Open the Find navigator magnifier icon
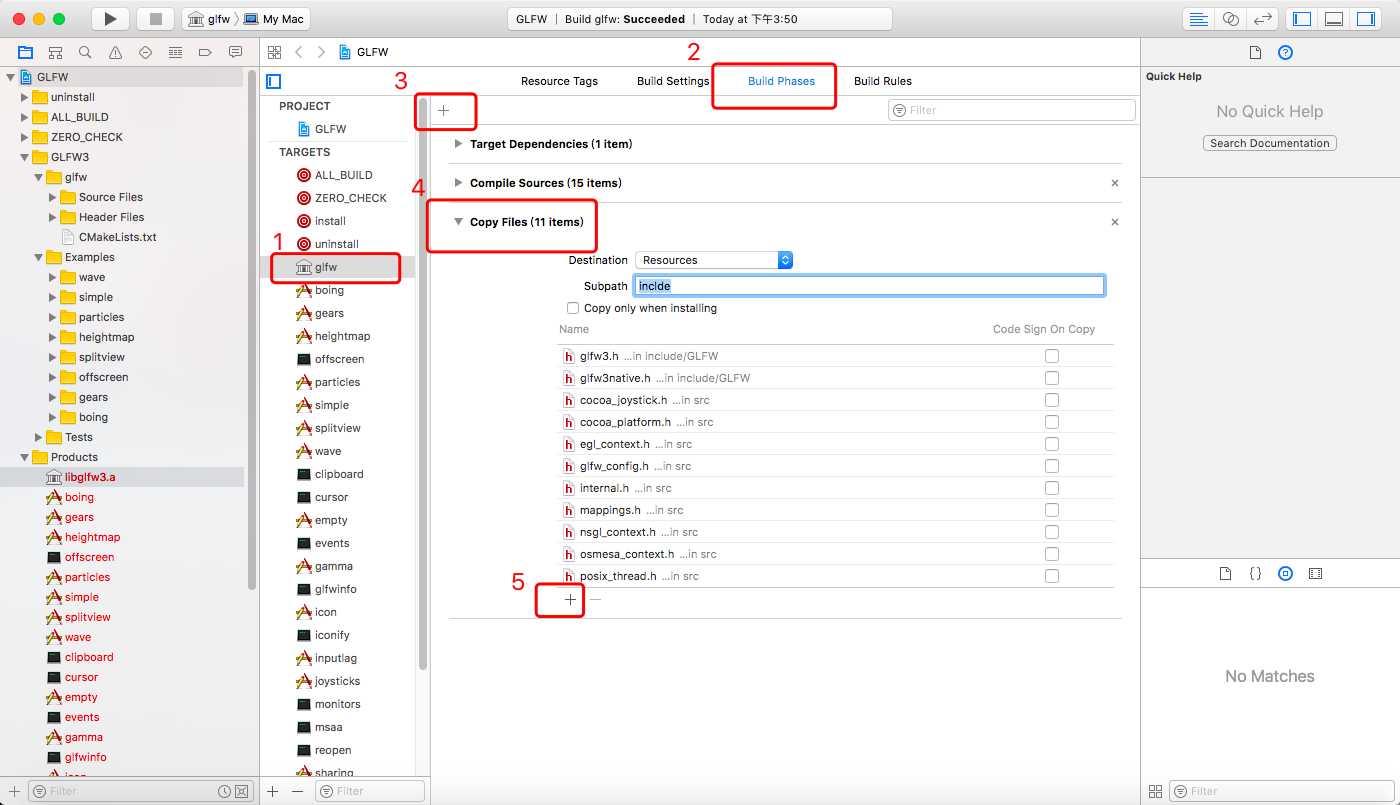This screenshot has height=805, width=1400. (85, 52)
